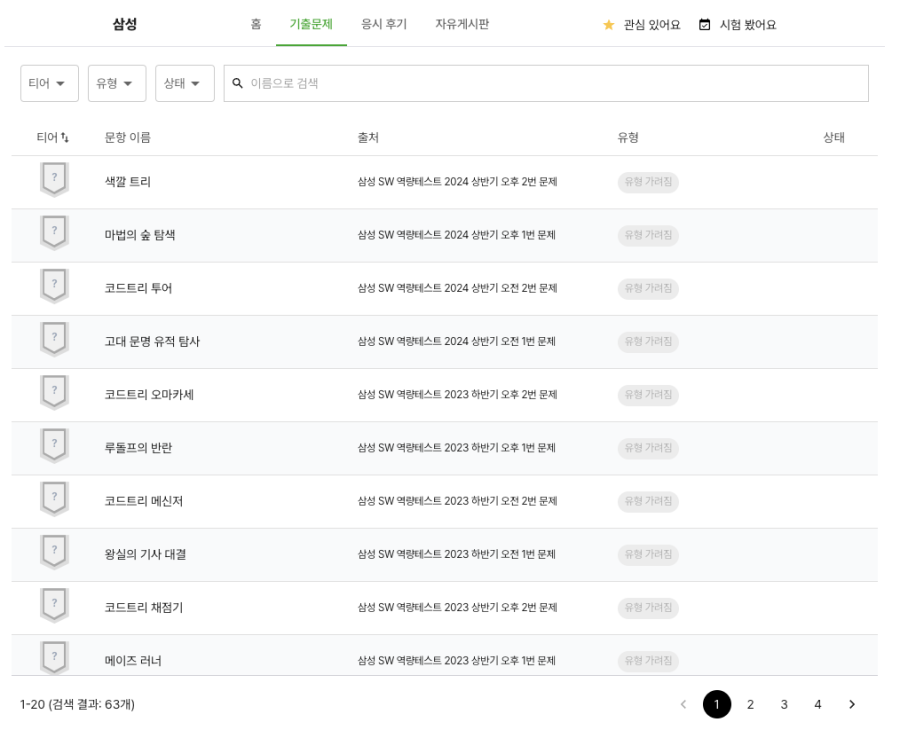900x730 pixels.
Task: Open the 루돌프의 반란 problem
Action: pyautogui.click(x=138, y=448)
